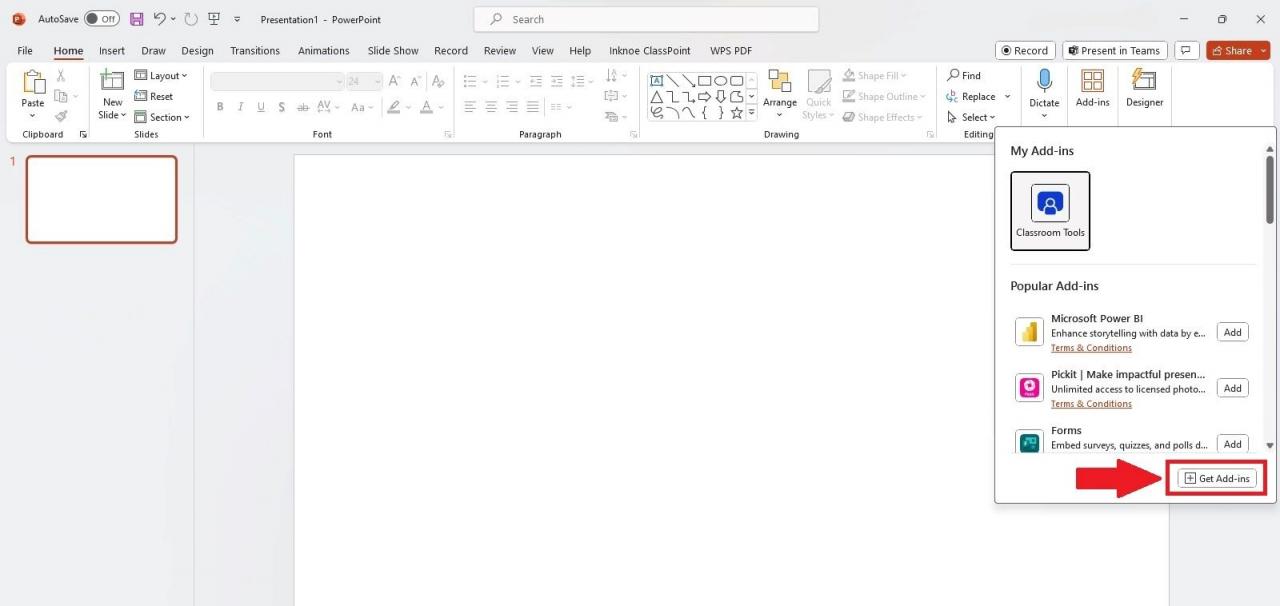This screenshot has width=1280, height=606.
Task: Open Terms & Conditions for Microsoft Power BI
Action: click(x=1091, y=347)
